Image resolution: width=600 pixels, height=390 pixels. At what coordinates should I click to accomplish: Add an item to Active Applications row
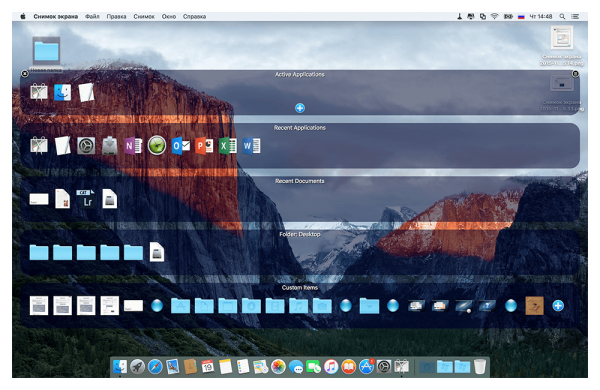pyautogui.click(x=300, y=108)
